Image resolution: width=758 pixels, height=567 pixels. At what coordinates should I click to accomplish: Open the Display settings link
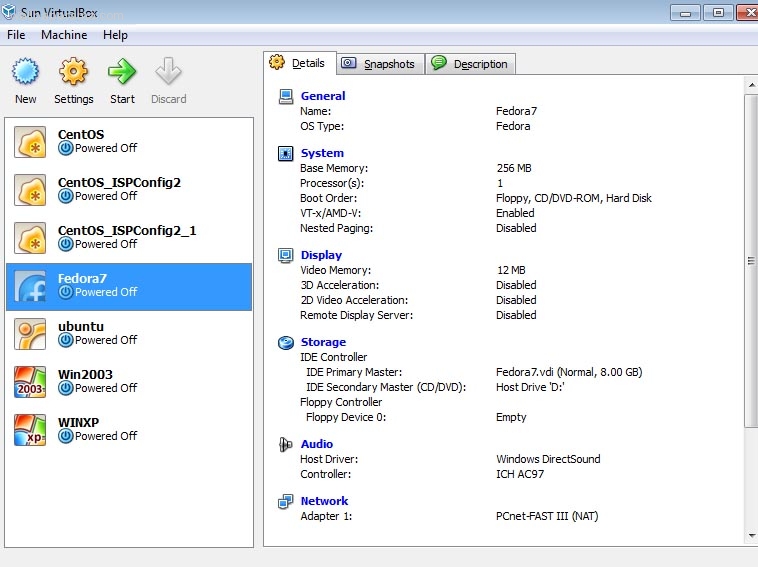click(x=321, y=255)
